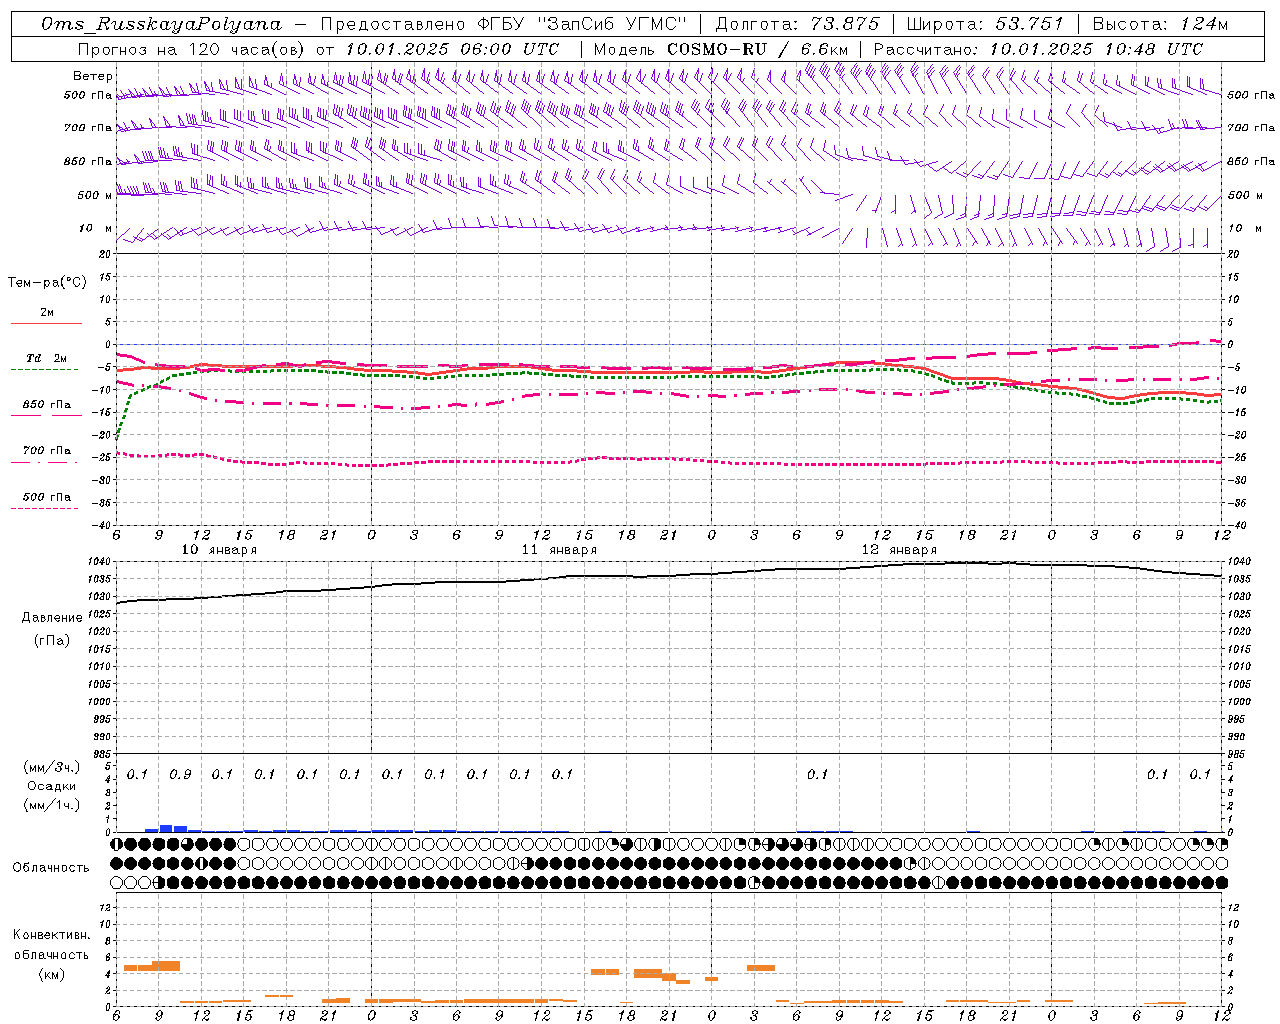Click the 10 января date label
The width and height of the screenshot is (1280, 1024).
point(219,550)
